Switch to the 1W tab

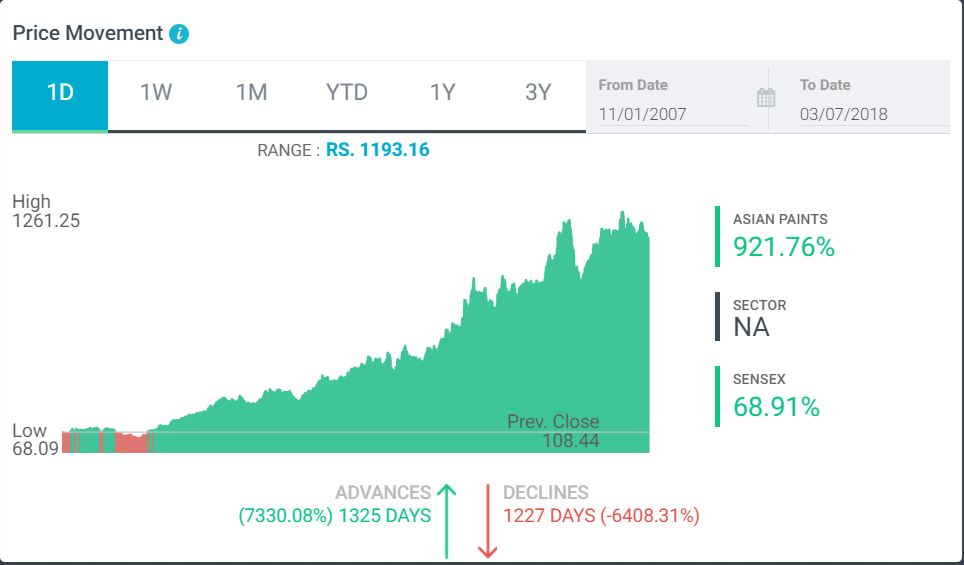156,93
